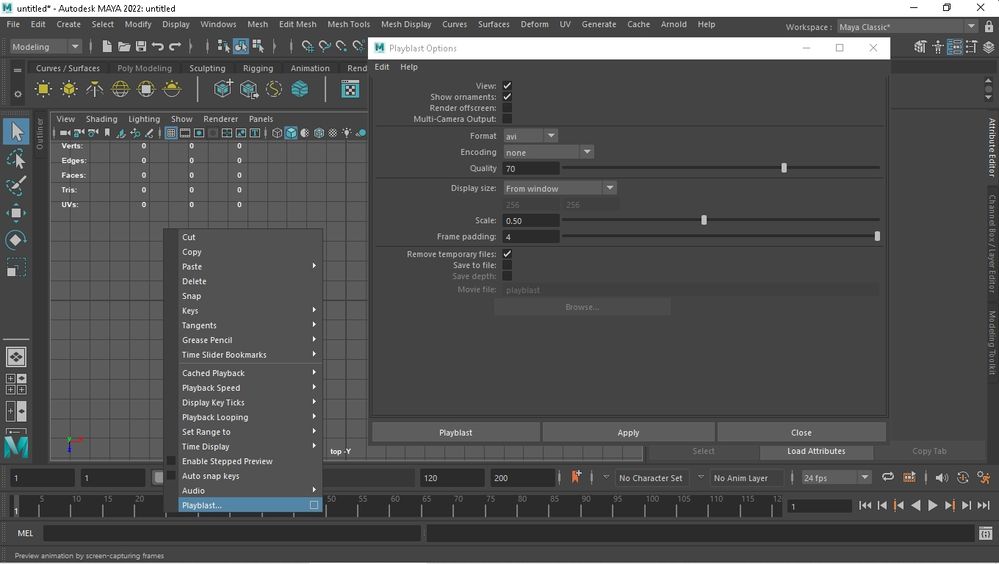Open Playblast option box square
Screen dimensions: 999x564
(x=314, y=505)
